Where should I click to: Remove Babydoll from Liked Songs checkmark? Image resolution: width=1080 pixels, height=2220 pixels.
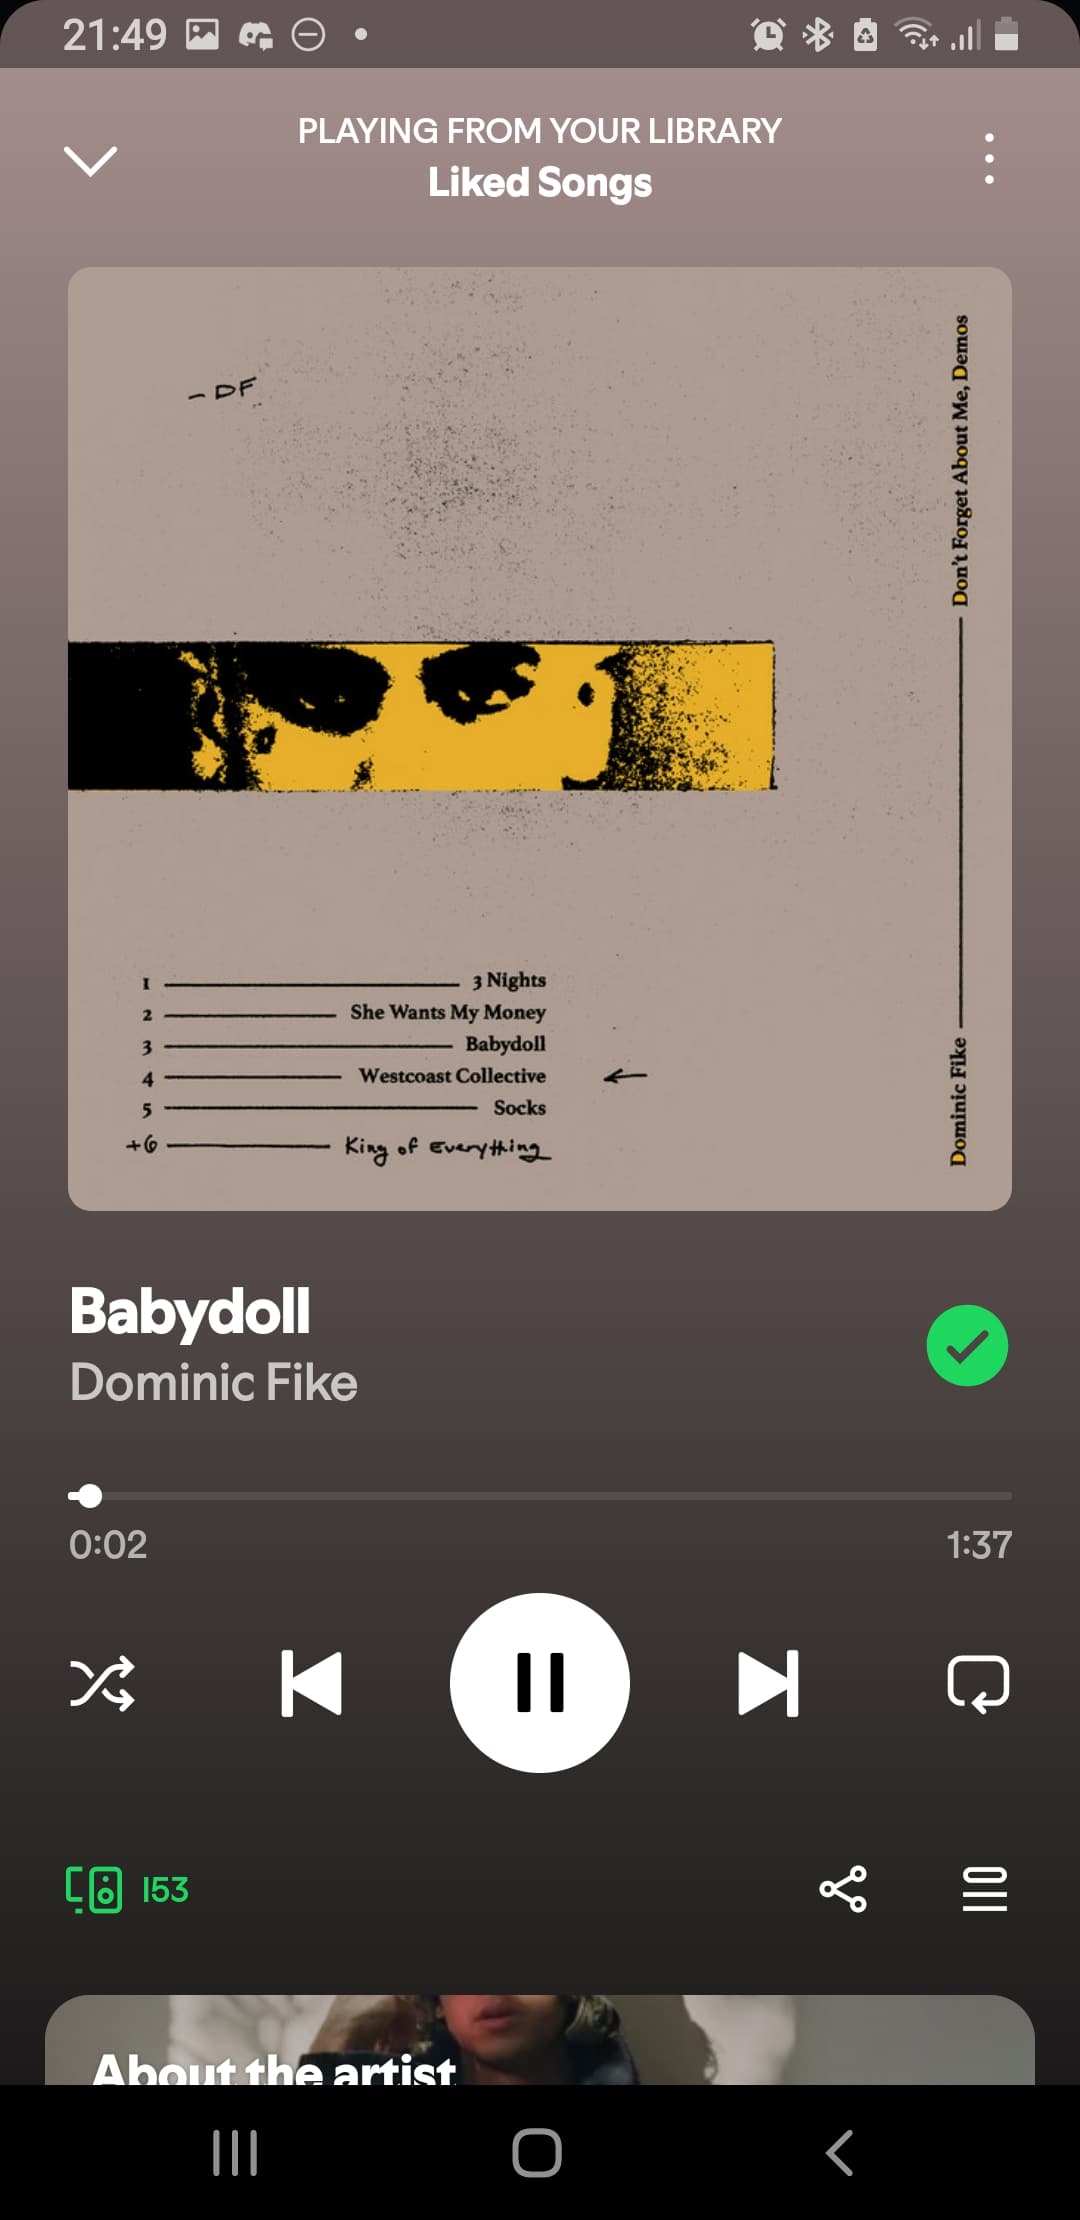967,1346
